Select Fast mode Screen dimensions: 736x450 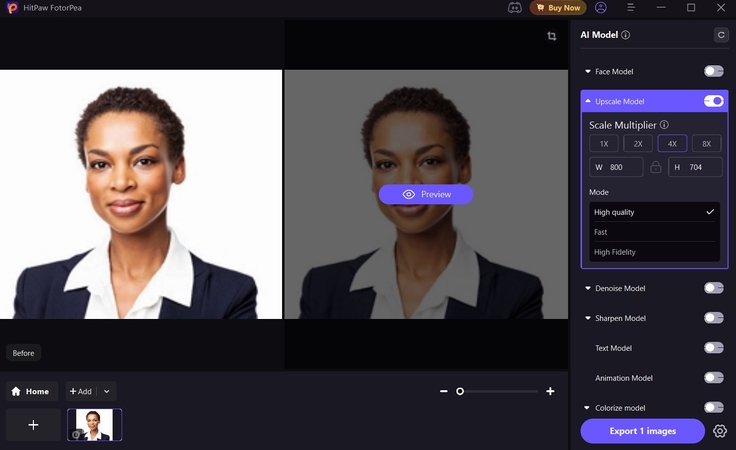[x=654, y=232]
